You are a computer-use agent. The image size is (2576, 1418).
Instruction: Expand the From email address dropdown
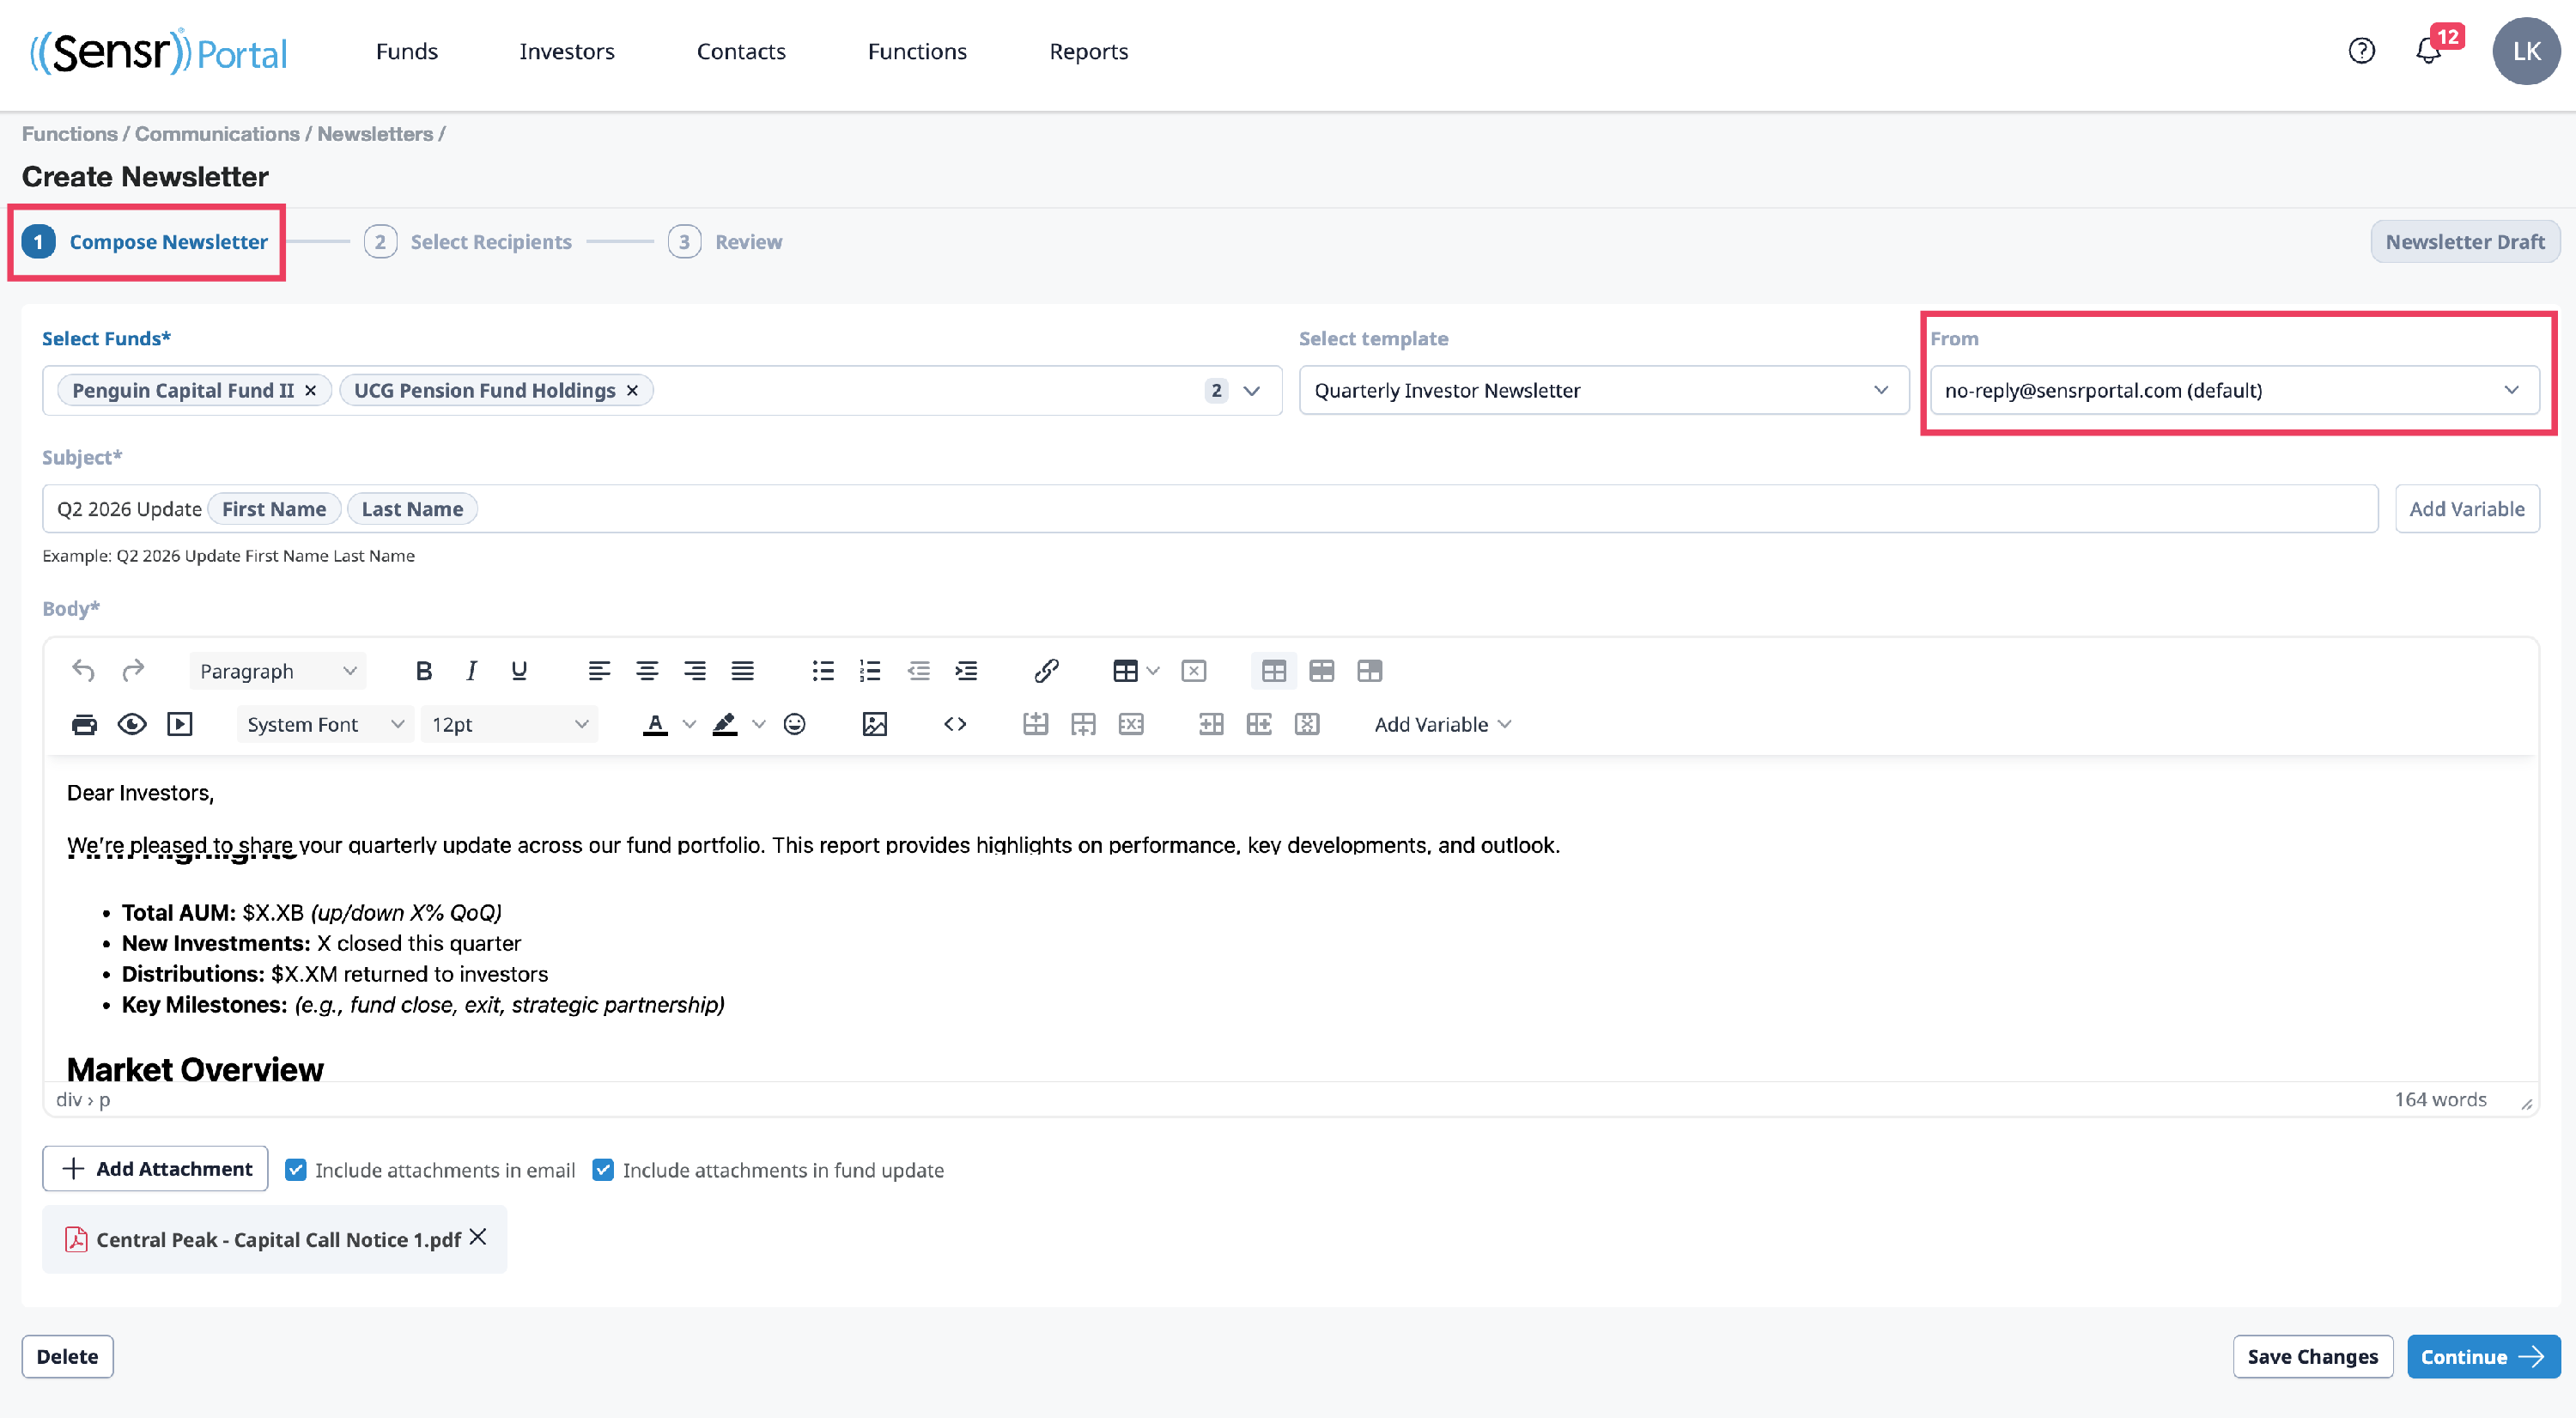tap(2234, 391)
